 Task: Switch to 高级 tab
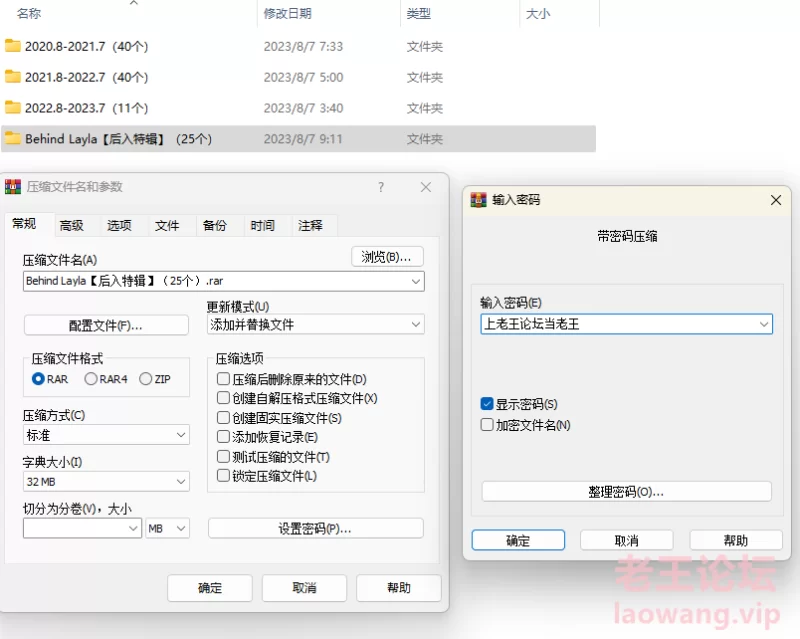pyautogui.click(x=71, y=226)
